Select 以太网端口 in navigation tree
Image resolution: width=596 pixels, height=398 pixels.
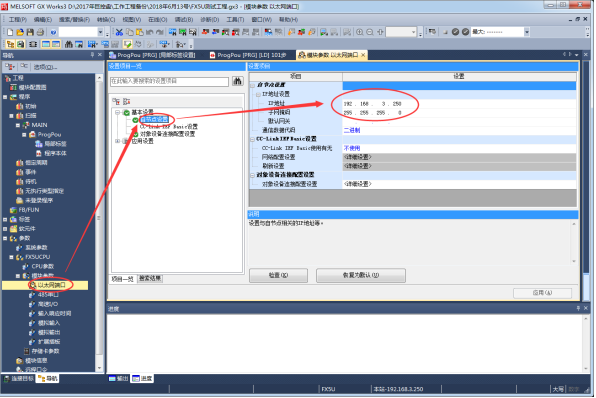coord(52,285)
